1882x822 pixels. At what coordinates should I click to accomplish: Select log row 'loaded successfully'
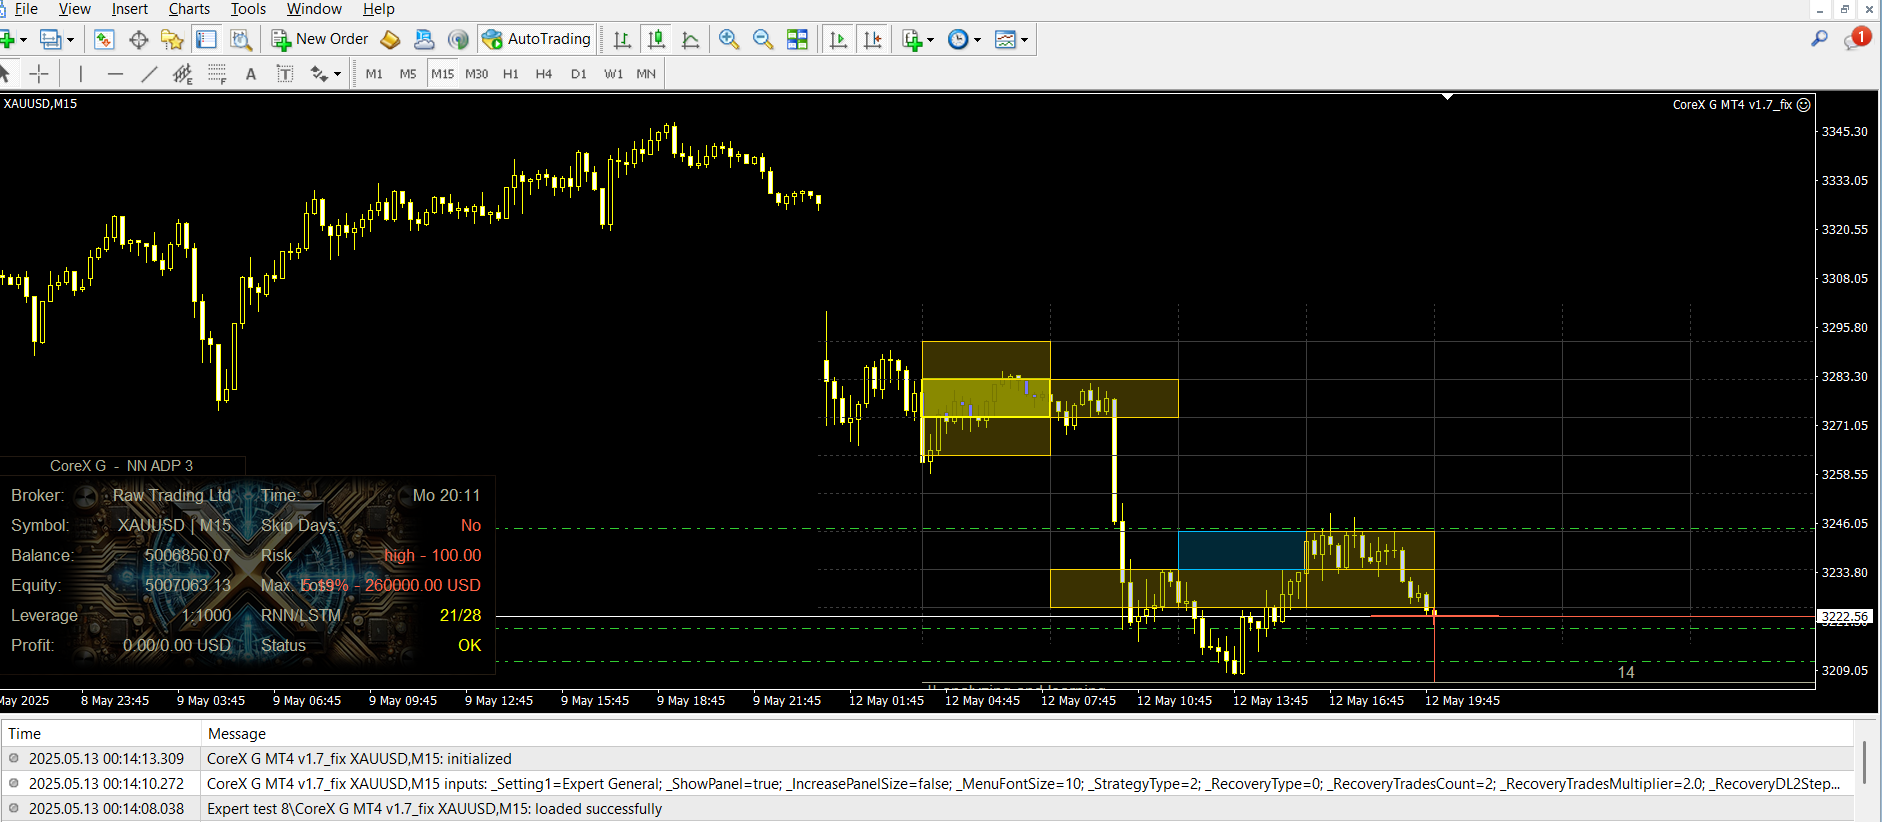pos(927,809)
